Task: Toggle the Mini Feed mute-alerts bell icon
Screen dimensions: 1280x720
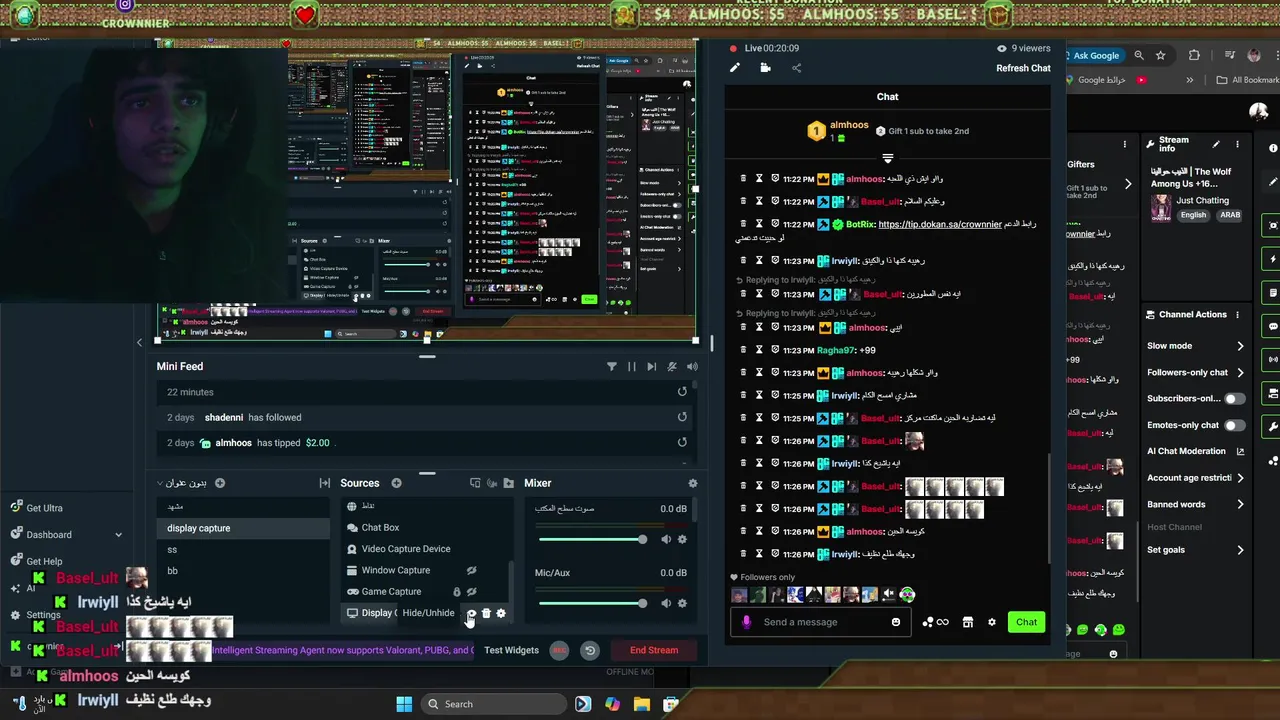Action: (x=672, y=367)
